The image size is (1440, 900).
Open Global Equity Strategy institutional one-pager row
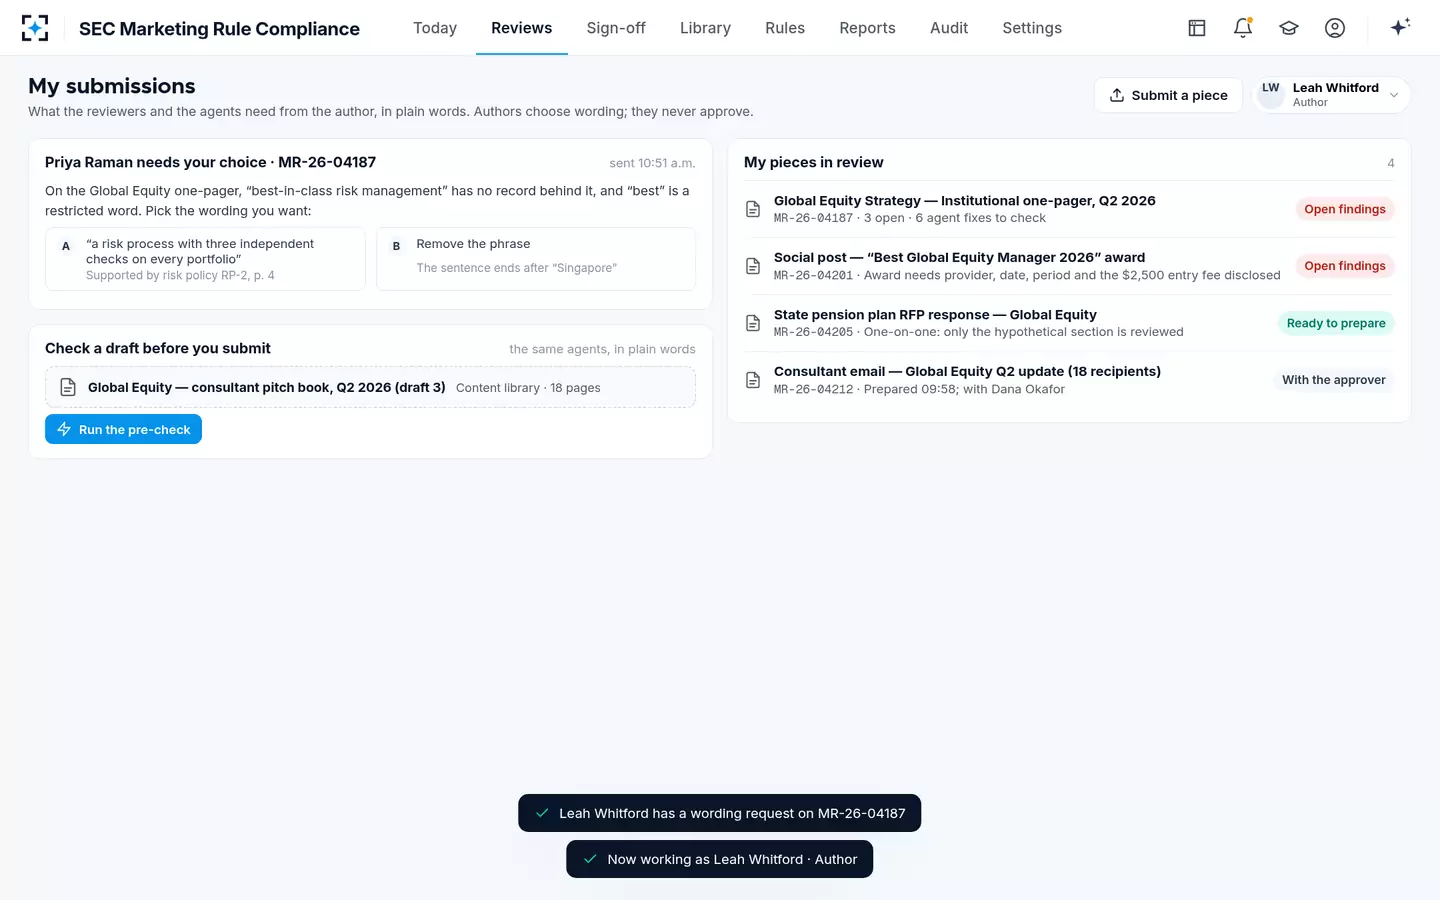(1069, 209)
